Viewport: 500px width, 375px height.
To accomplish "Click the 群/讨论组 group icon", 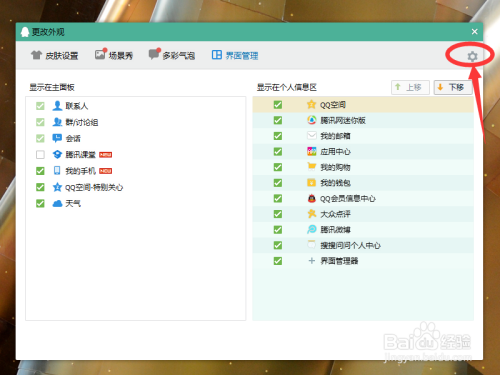I will point(57,122).
